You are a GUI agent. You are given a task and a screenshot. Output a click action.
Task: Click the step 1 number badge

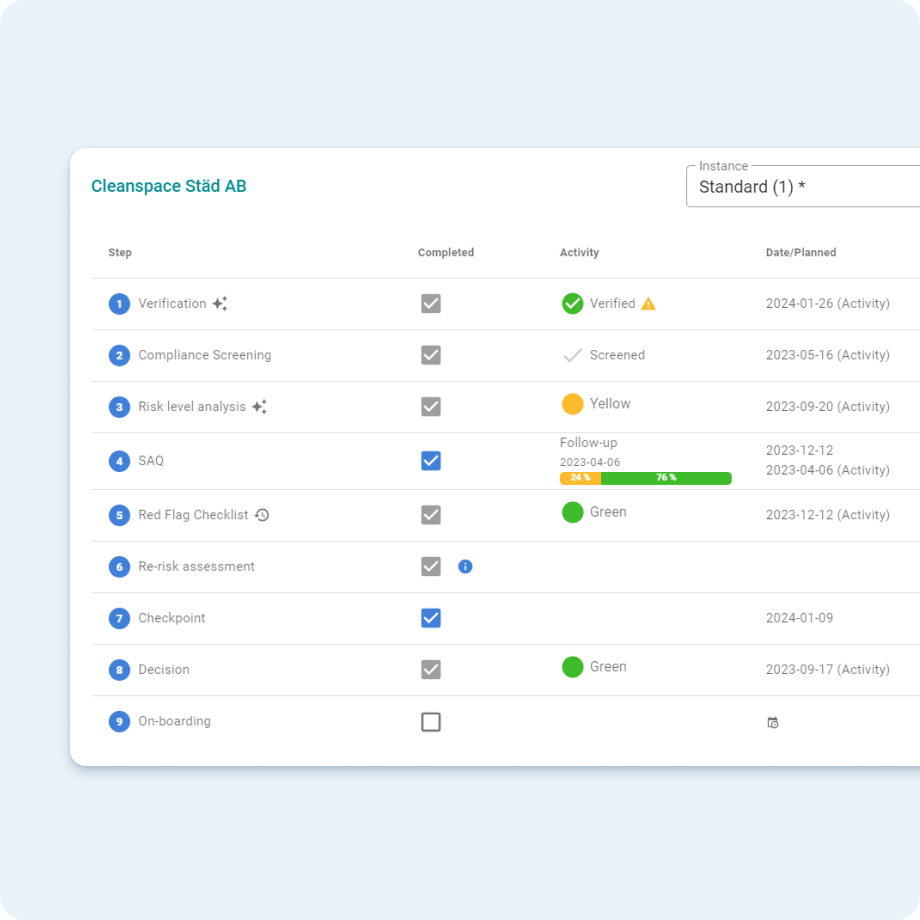119,303
